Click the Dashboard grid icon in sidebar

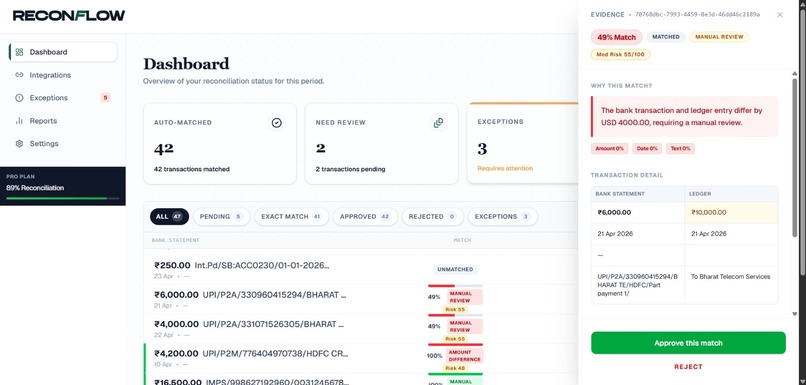(x=20, y=52)
